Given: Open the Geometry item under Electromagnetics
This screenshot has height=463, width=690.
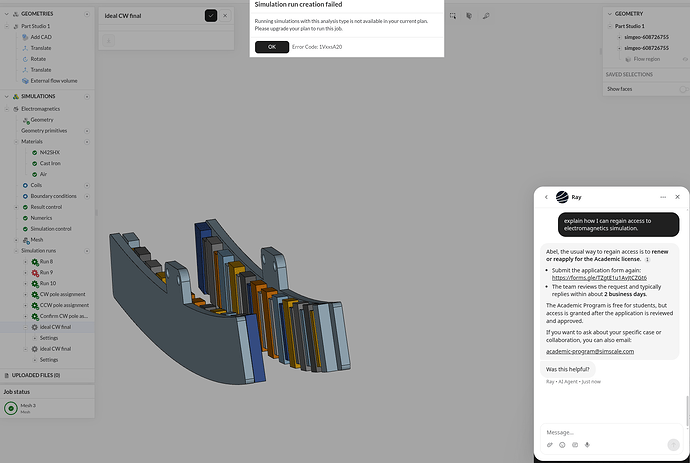Looking at the screenshot, I should tap(42, 120).
